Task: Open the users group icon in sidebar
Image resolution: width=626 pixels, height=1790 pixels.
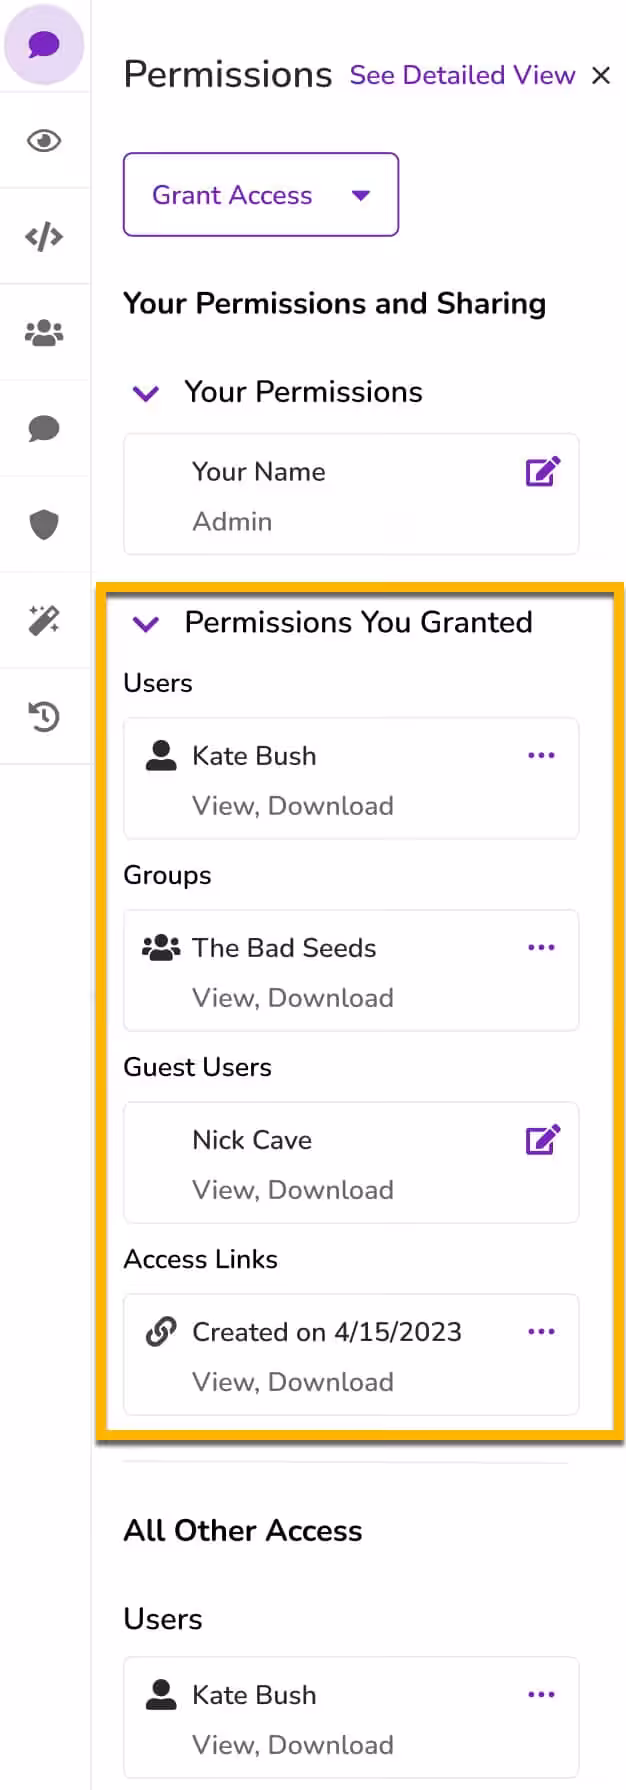Action: pos(44,333)
